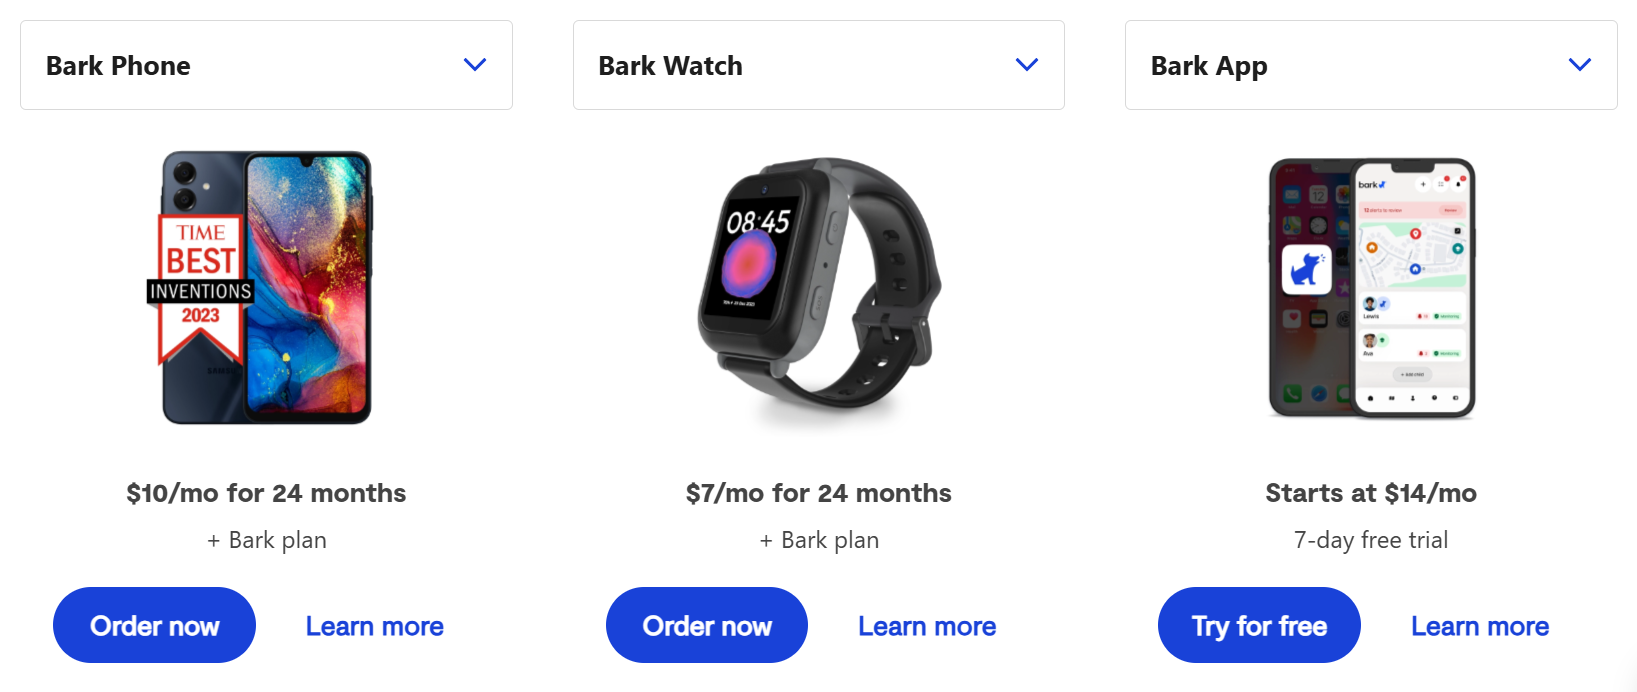
Task: Click the Starts at $14/mo pricing text
Action: tap(1371, 493)
